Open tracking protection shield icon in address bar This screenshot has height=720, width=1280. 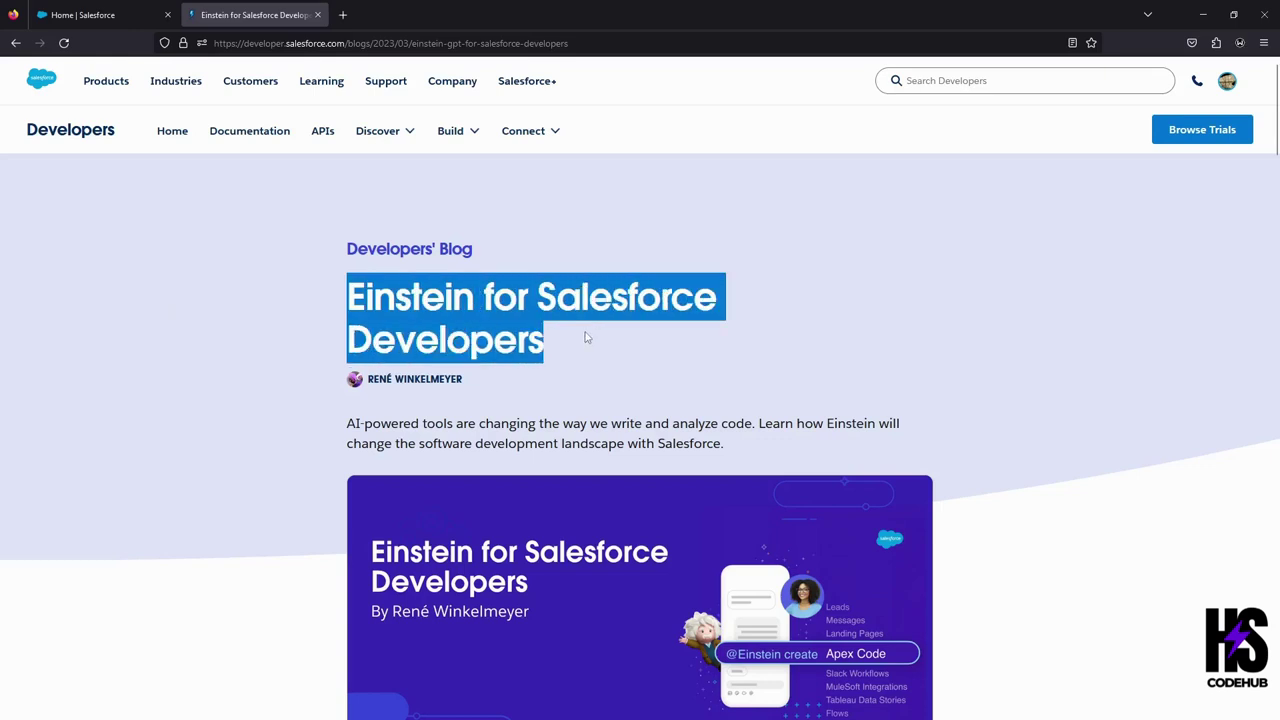(x=165, y=43)
